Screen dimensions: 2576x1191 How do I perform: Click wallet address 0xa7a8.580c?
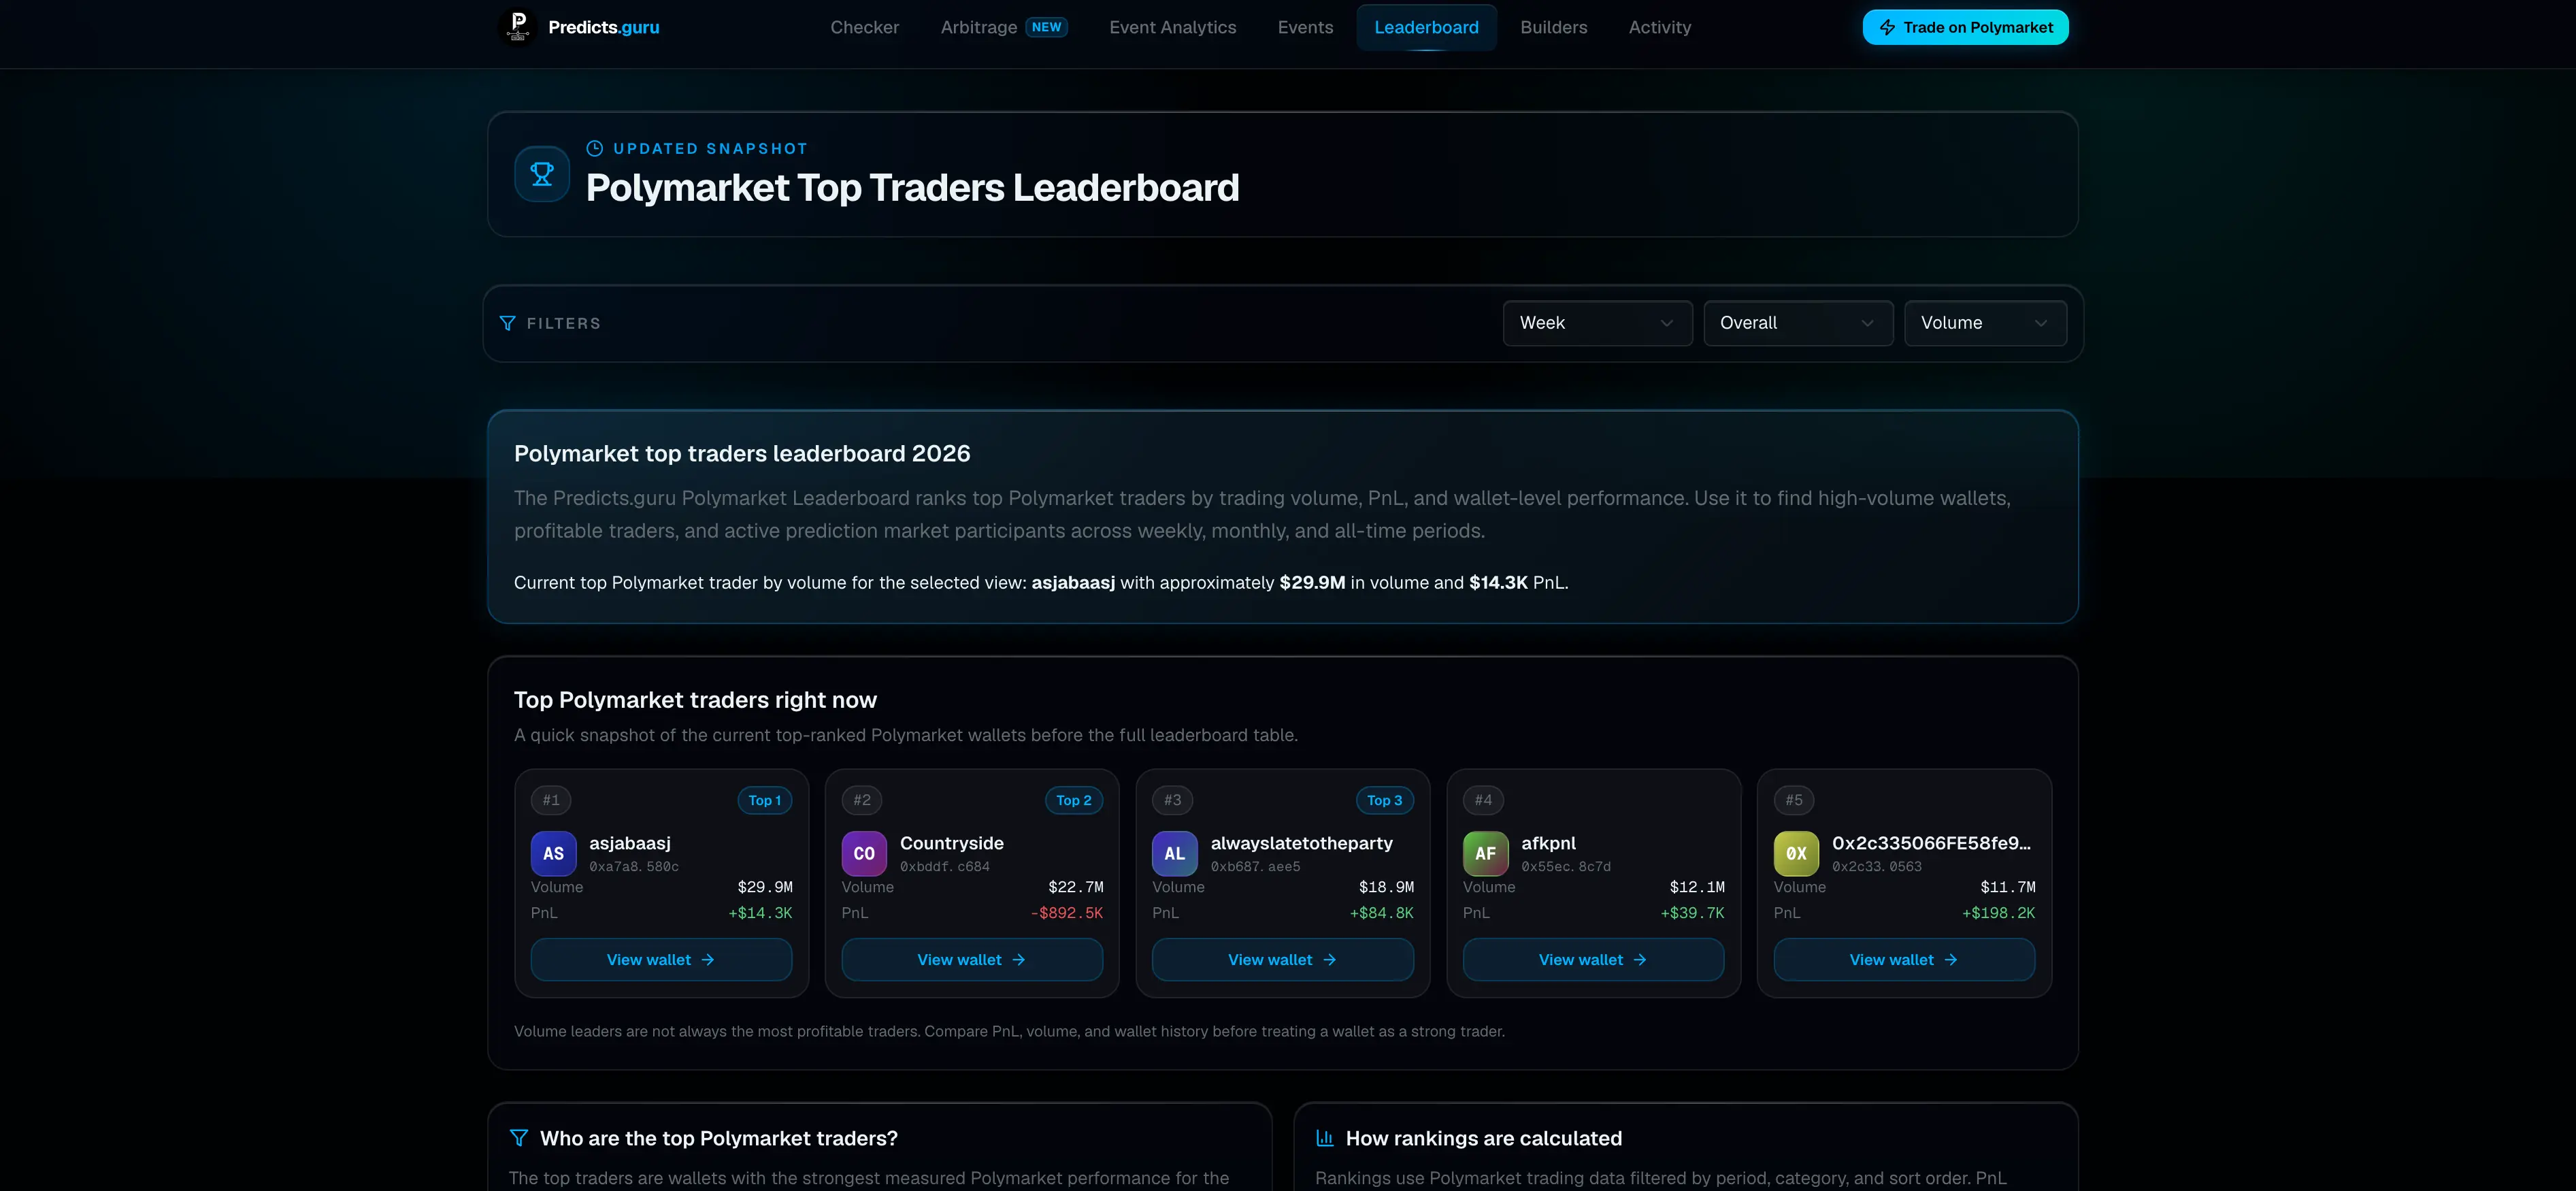tap(634, 867)
